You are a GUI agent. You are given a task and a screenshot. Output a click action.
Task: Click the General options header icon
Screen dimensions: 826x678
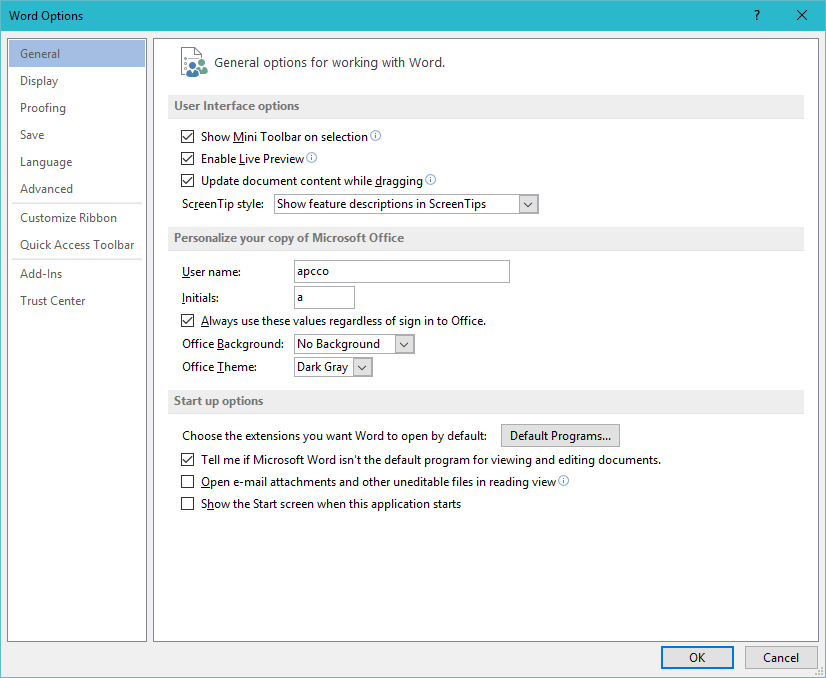(194, 62)
